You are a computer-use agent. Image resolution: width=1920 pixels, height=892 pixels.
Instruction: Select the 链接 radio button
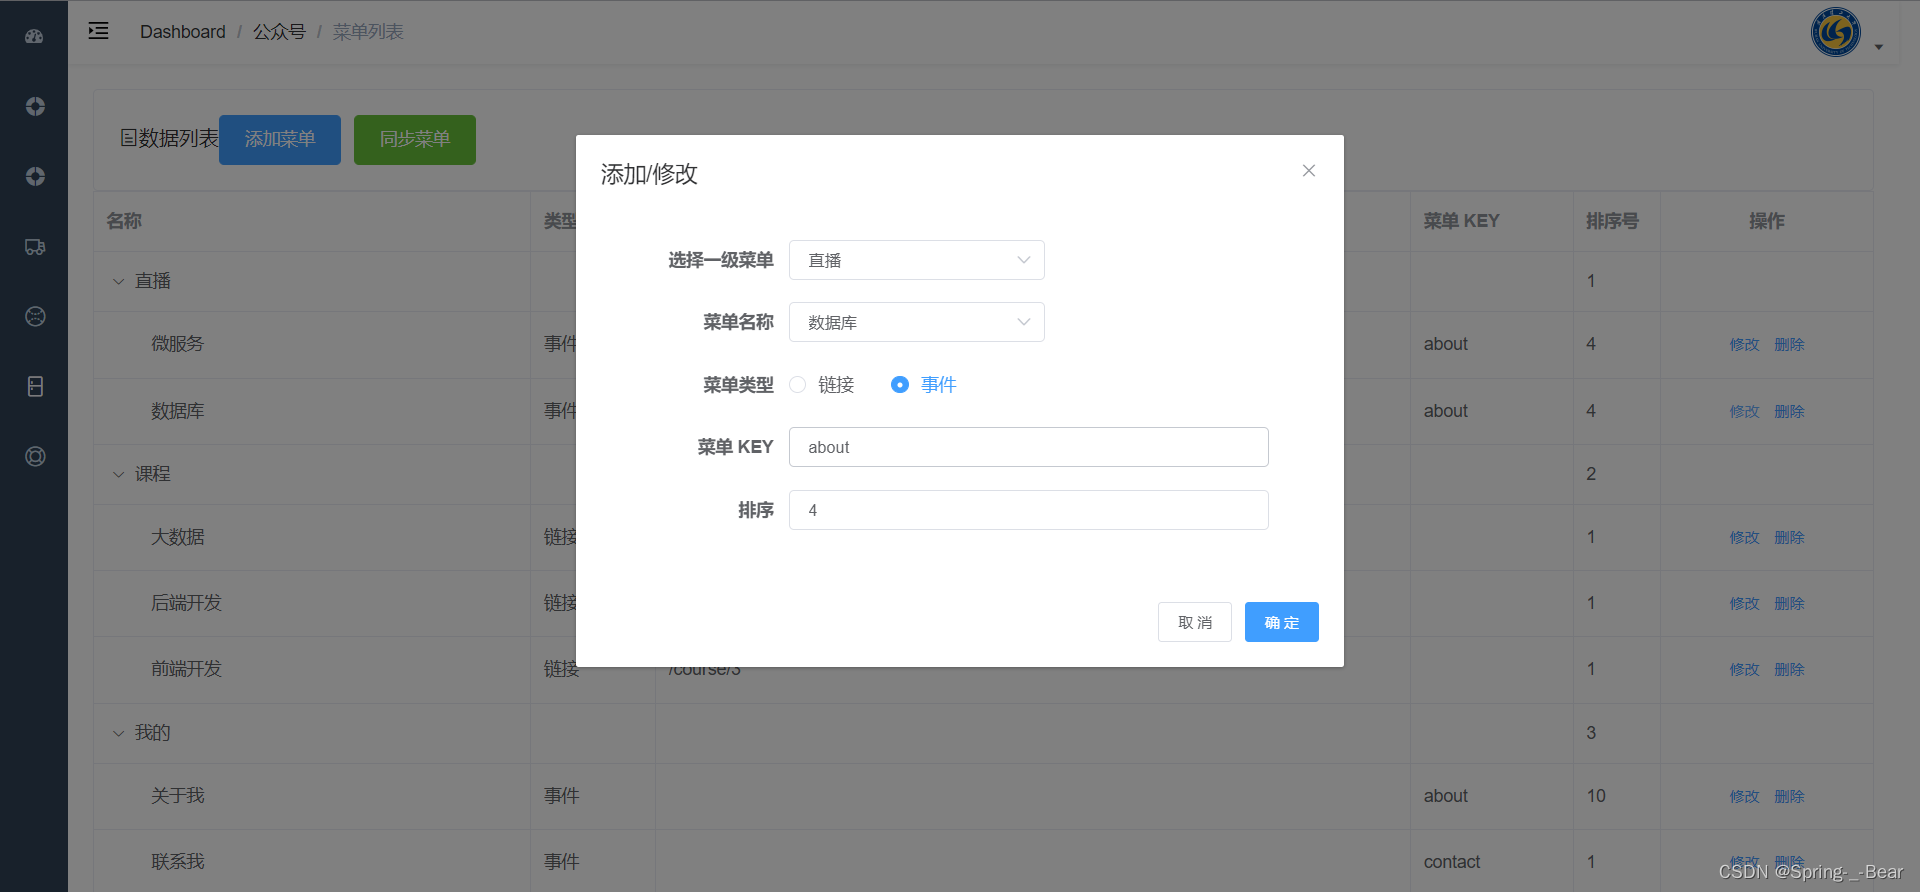[x=798, y=385]
